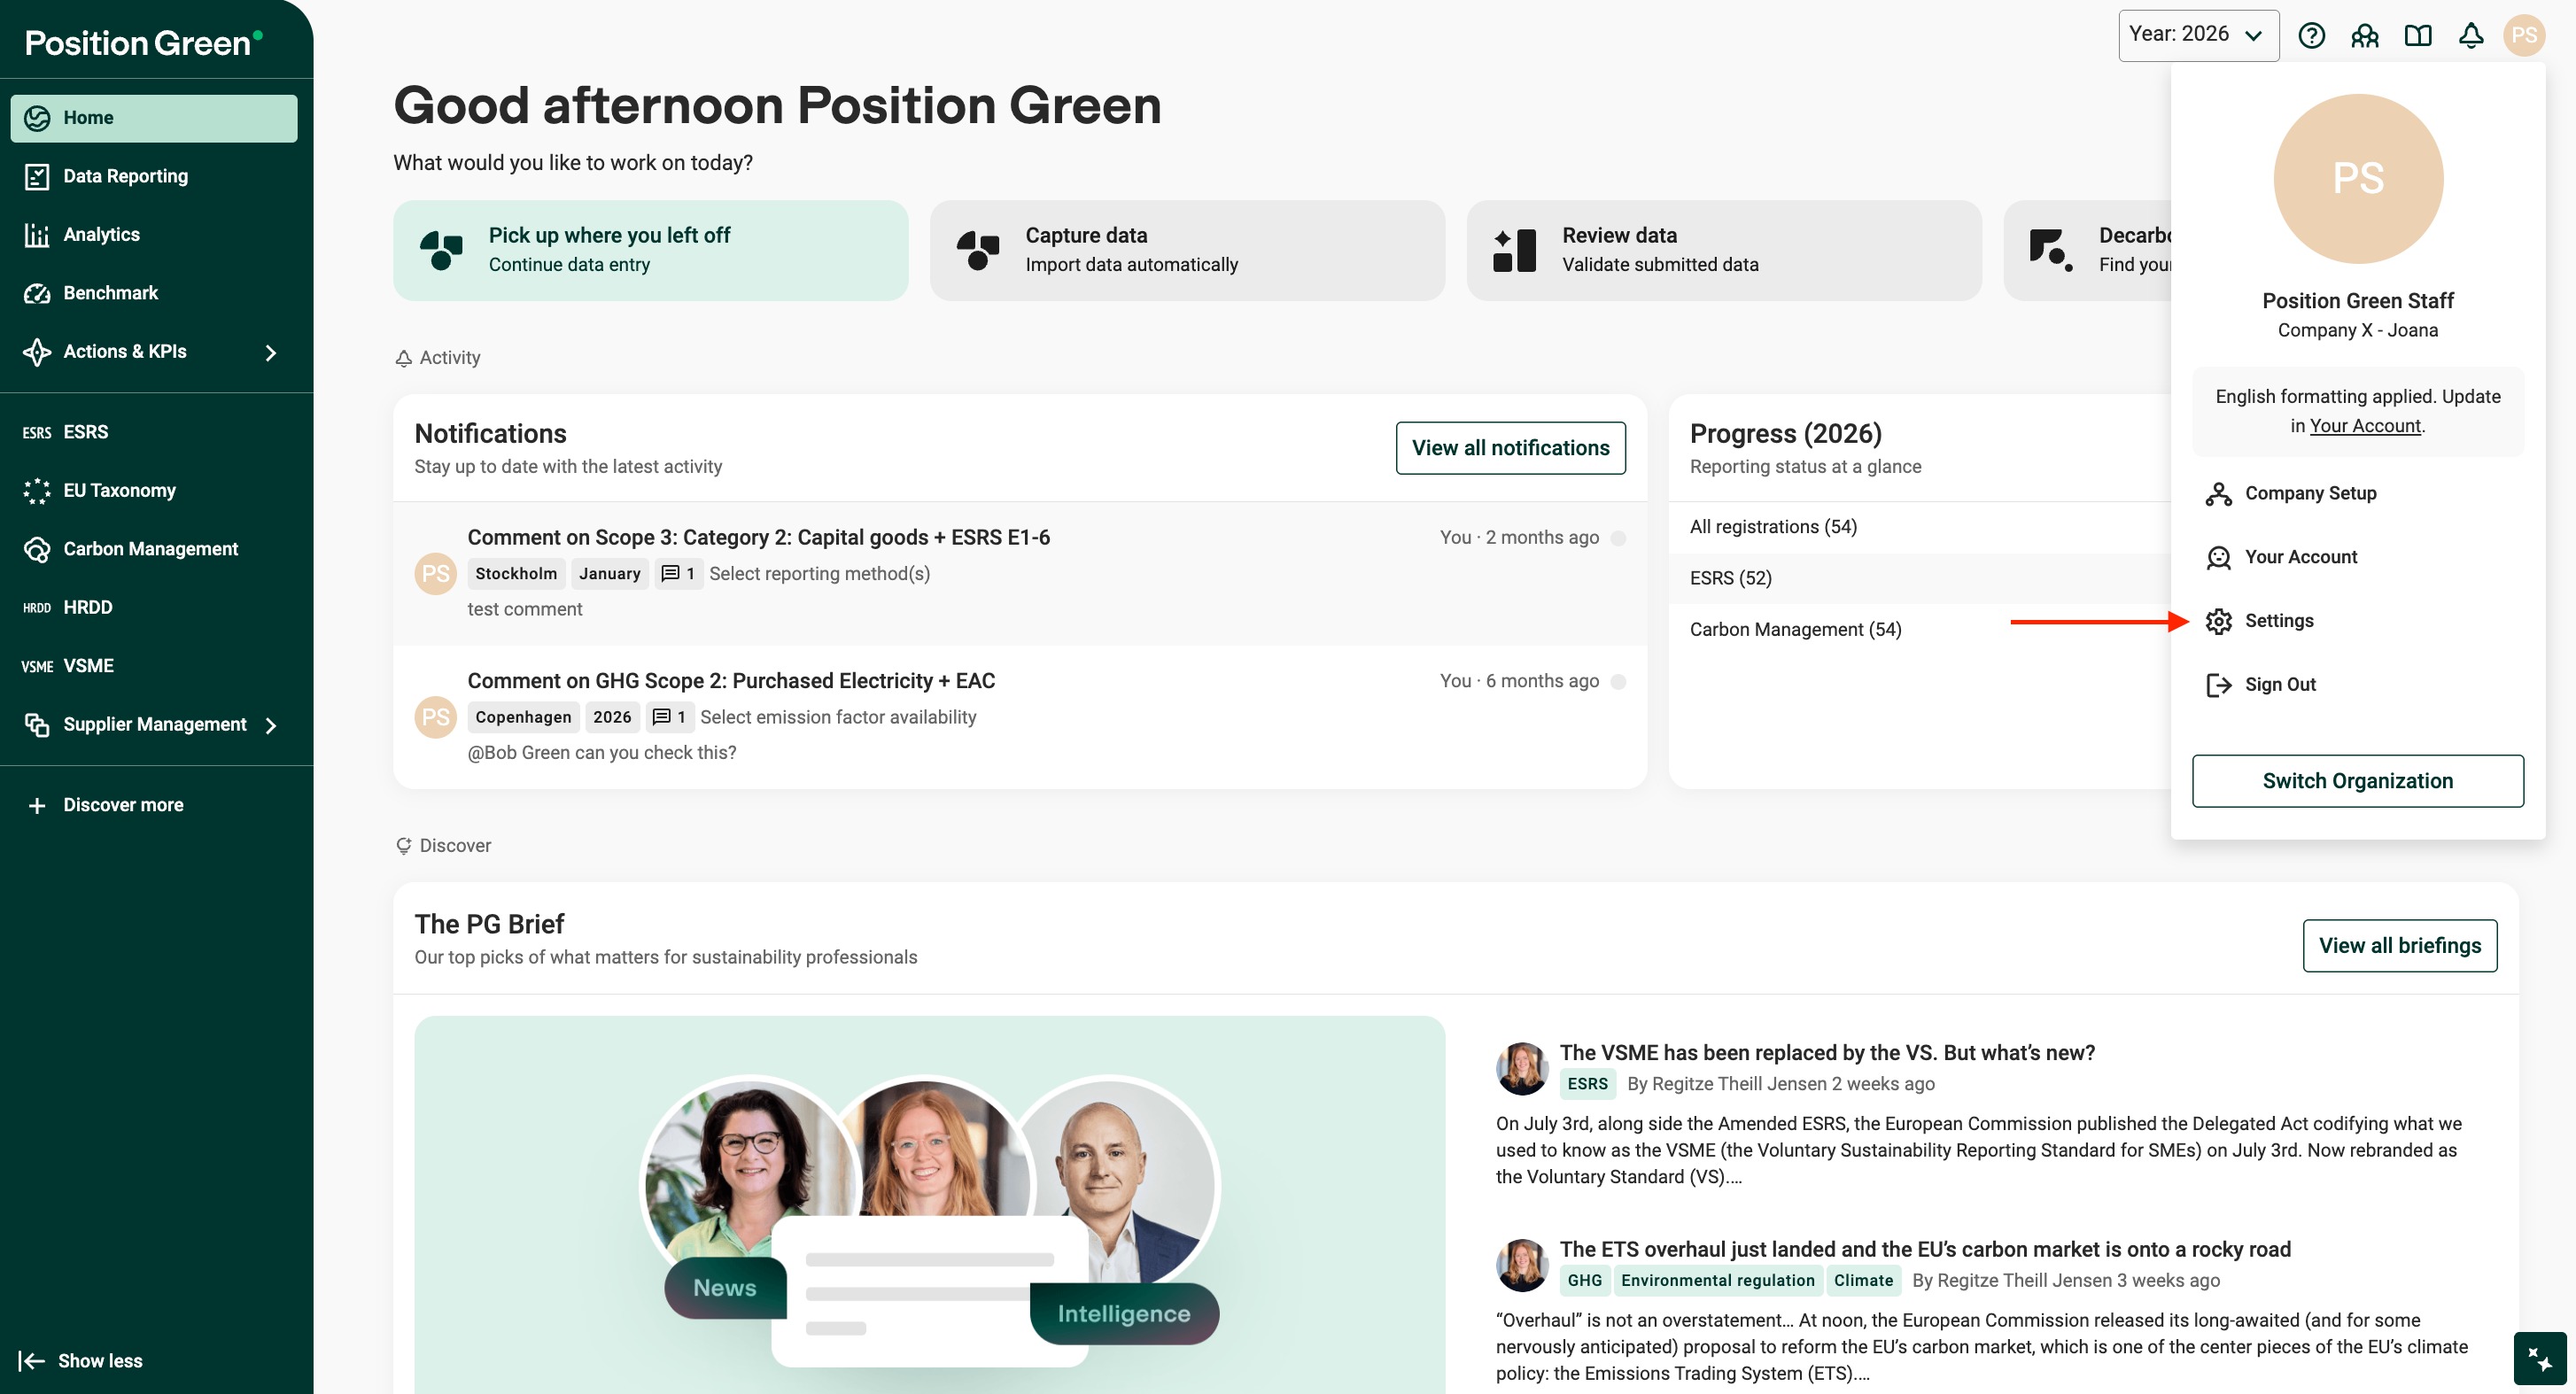Click the Stockholm tag on the notification
Viewport: 2576px width, 1394px height.
516,574
